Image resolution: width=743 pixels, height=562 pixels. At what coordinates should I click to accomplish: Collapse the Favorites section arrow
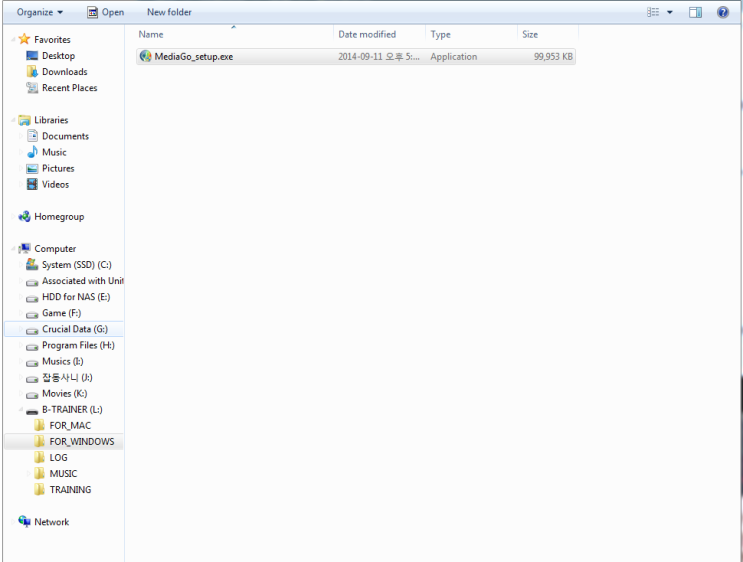tap(13, 39)
